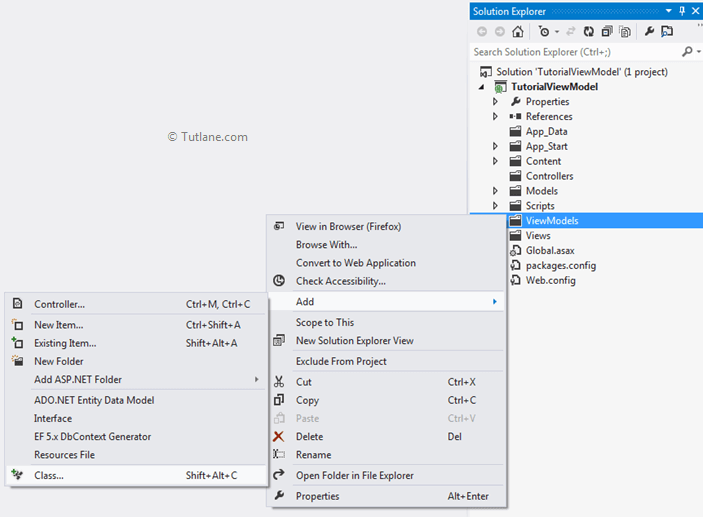This screenshot has width=703, height=517.
Task: Go Home in Solution Explorer toolbar
Action: [518, 31]
